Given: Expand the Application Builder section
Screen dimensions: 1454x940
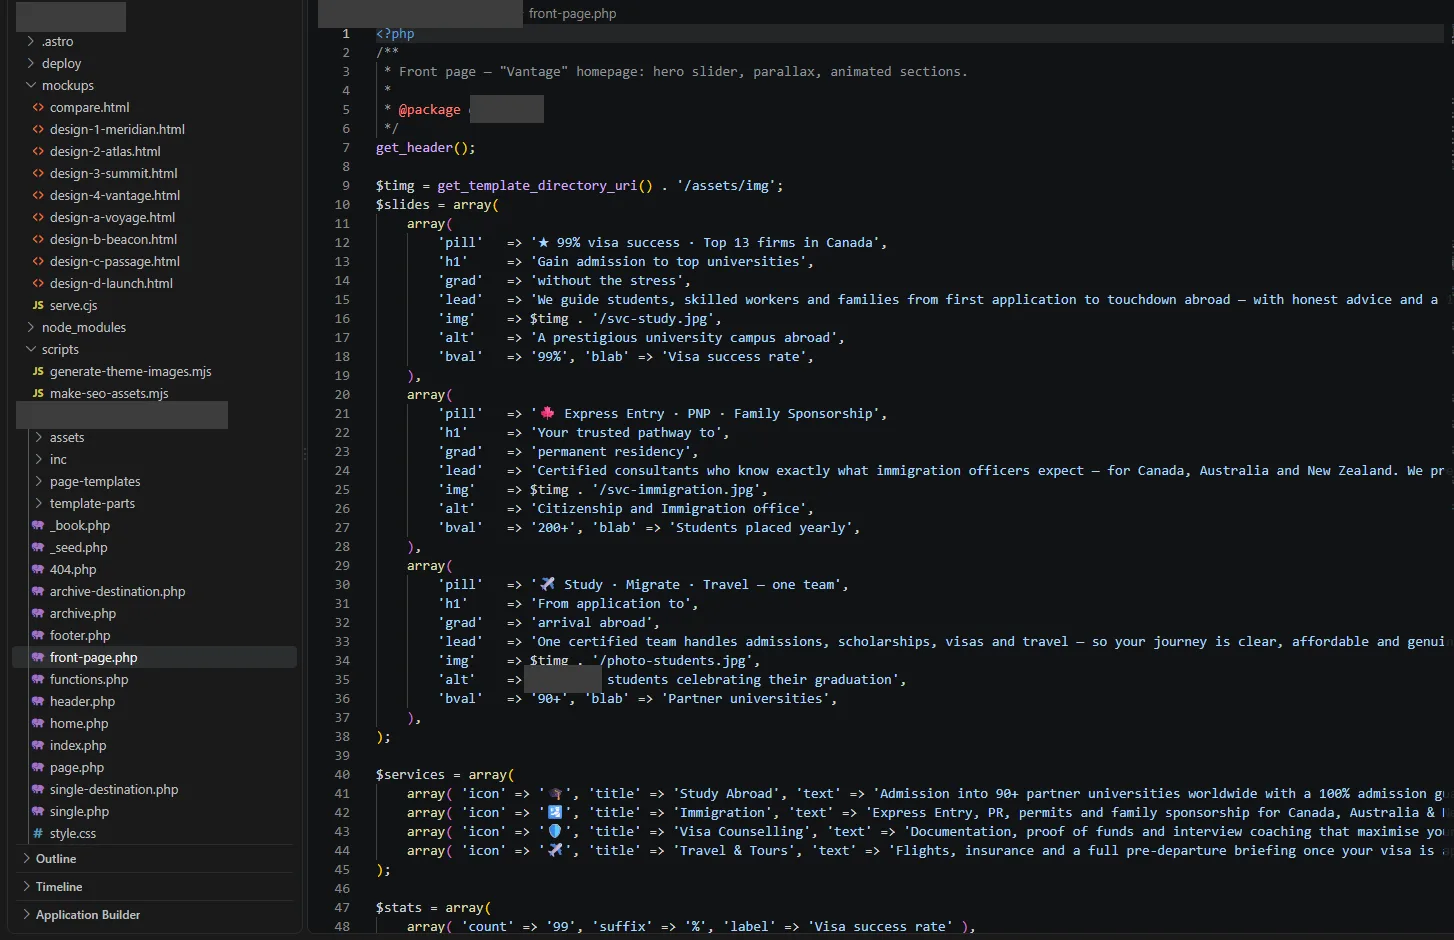Looking at the screenshot, I should point(26,914).
